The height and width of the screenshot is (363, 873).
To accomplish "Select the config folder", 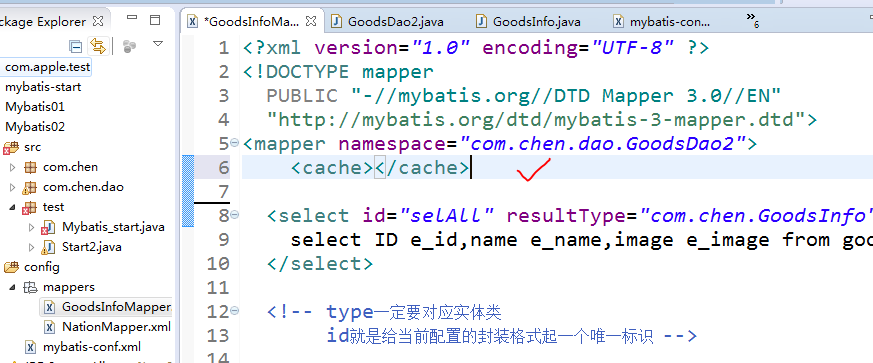I will [x=42, y=267].
